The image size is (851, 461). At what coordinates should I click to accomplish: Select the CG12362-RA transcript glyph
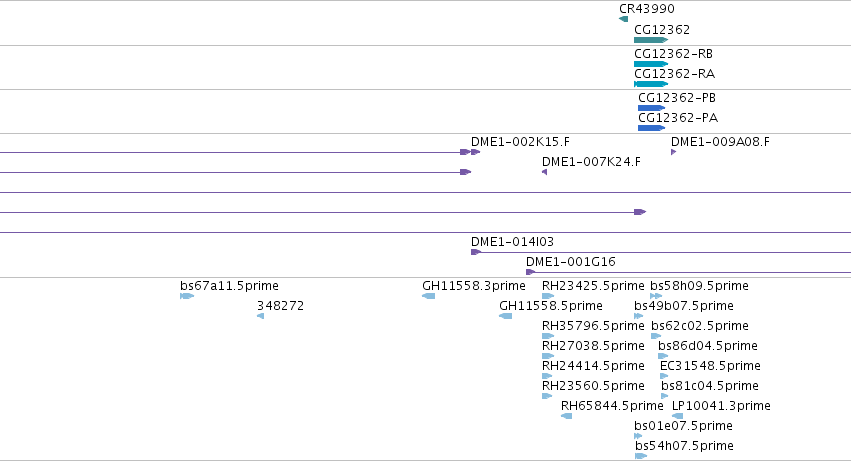(651, 84)
